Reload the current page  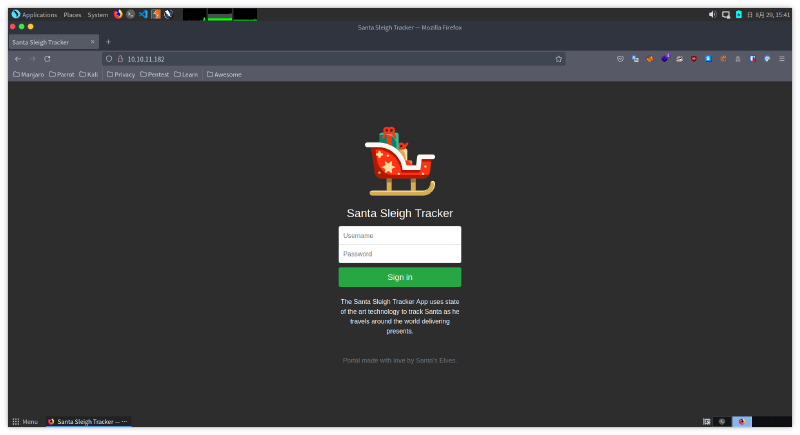47,59
